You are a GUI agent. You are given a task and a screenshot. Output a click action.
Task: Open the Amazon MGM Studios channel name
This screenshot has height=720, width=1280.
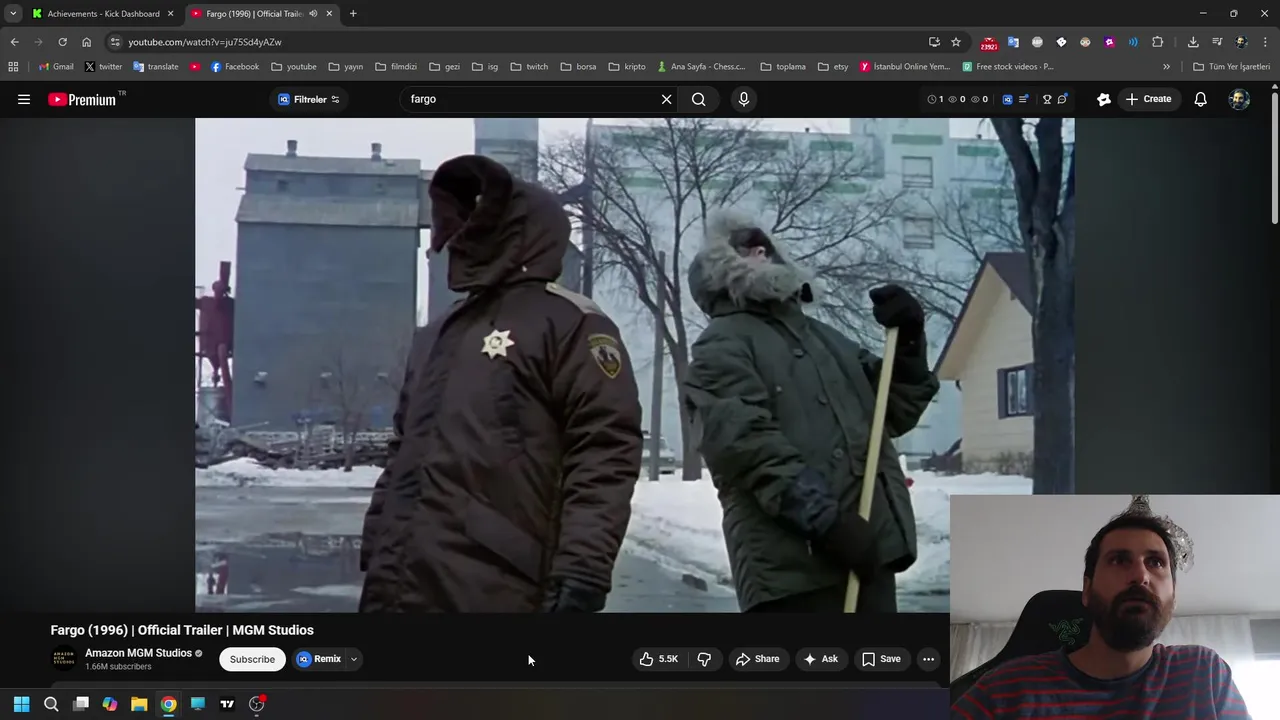pyautogui.click(x=138, y=653)
